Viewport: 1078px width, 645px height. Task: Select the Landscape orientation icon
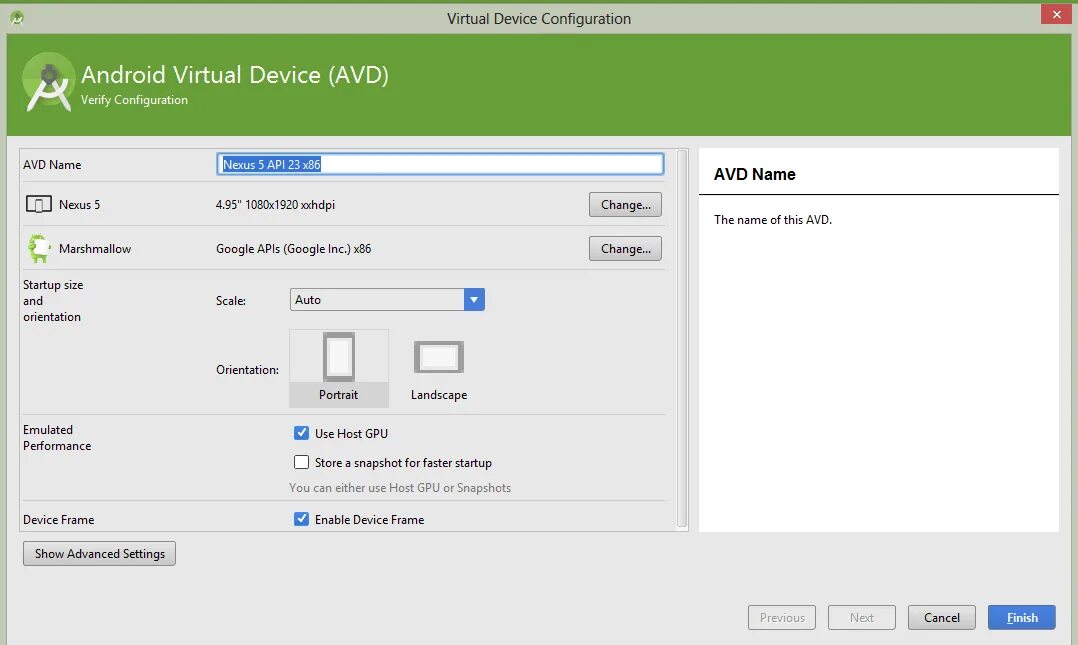pyautogui.click(x=439, y=357)
